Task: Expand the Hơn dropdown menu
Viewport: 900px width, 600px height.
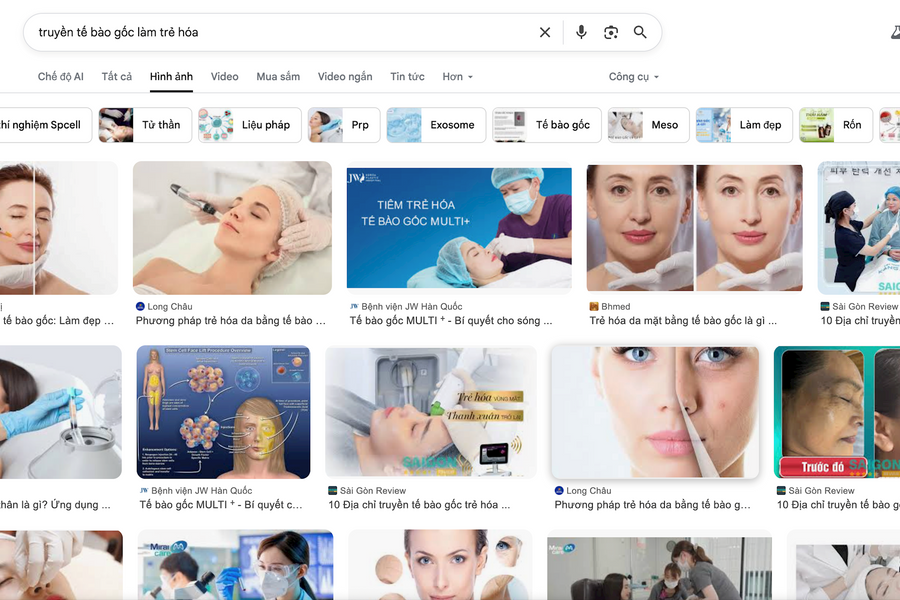Action: pyautogui.click(x=458, y=77)
